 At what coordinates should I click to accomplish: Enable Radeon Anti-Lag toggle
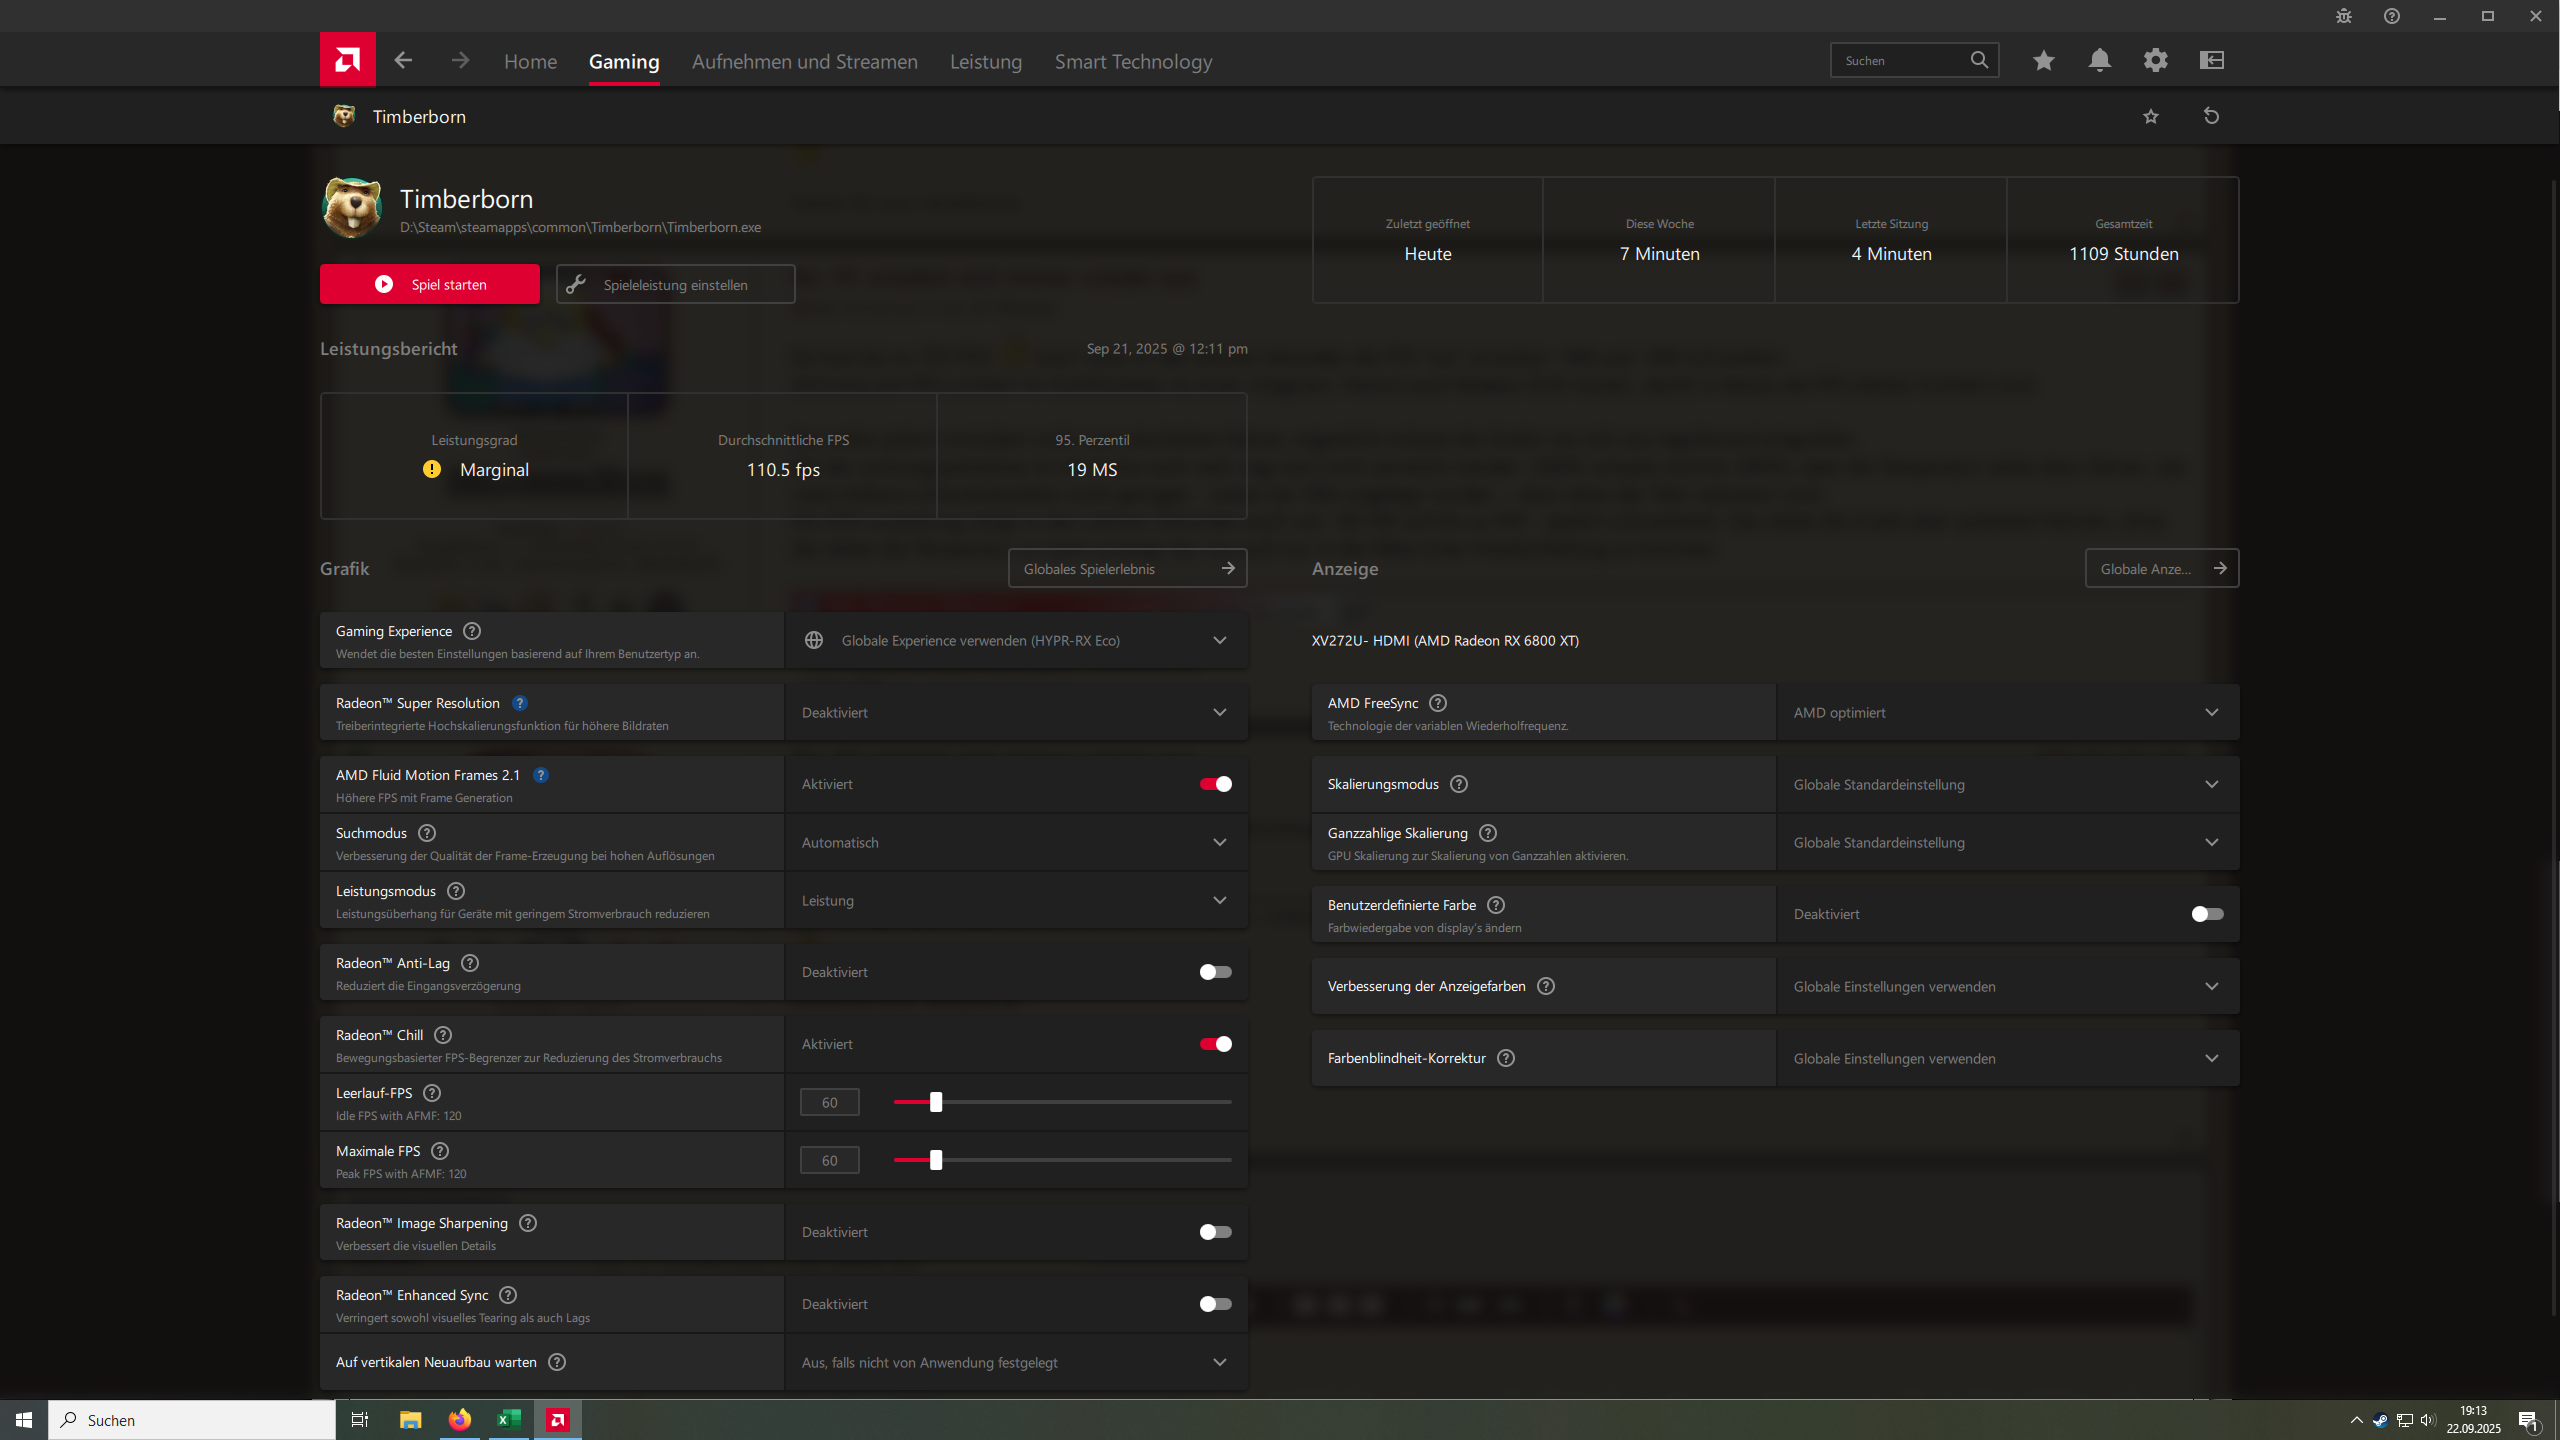coord(1215,972)
